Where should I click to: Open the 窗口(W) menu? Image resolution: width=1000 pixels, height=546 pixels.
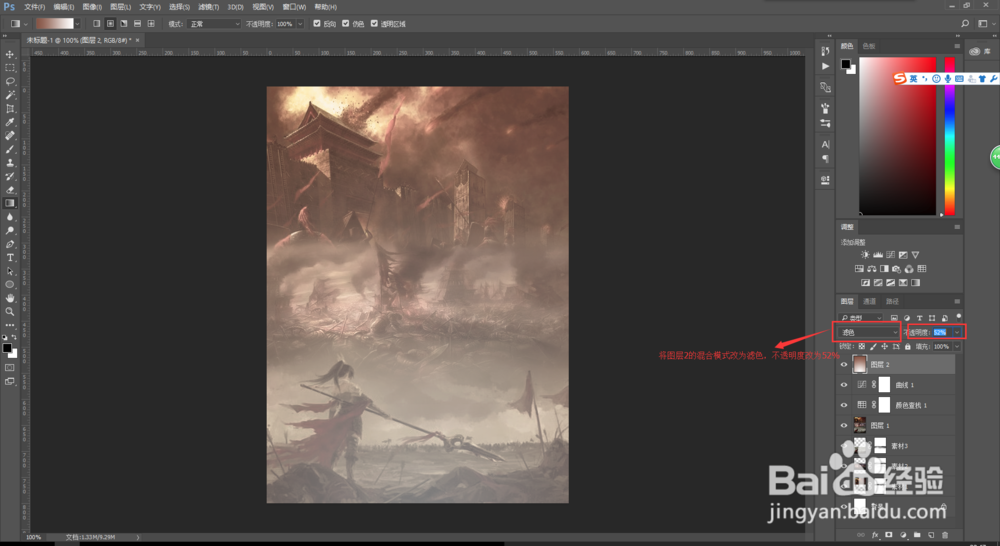point(294,7)
